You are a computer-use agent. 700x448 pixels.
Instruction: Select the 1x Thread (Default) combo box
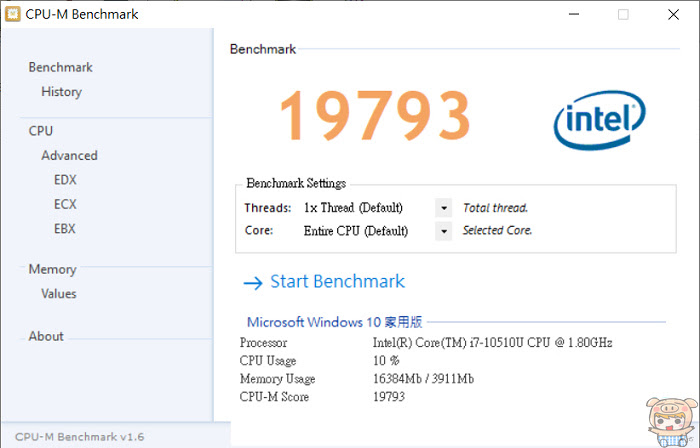pyautogui.click(x=377, y=208)
